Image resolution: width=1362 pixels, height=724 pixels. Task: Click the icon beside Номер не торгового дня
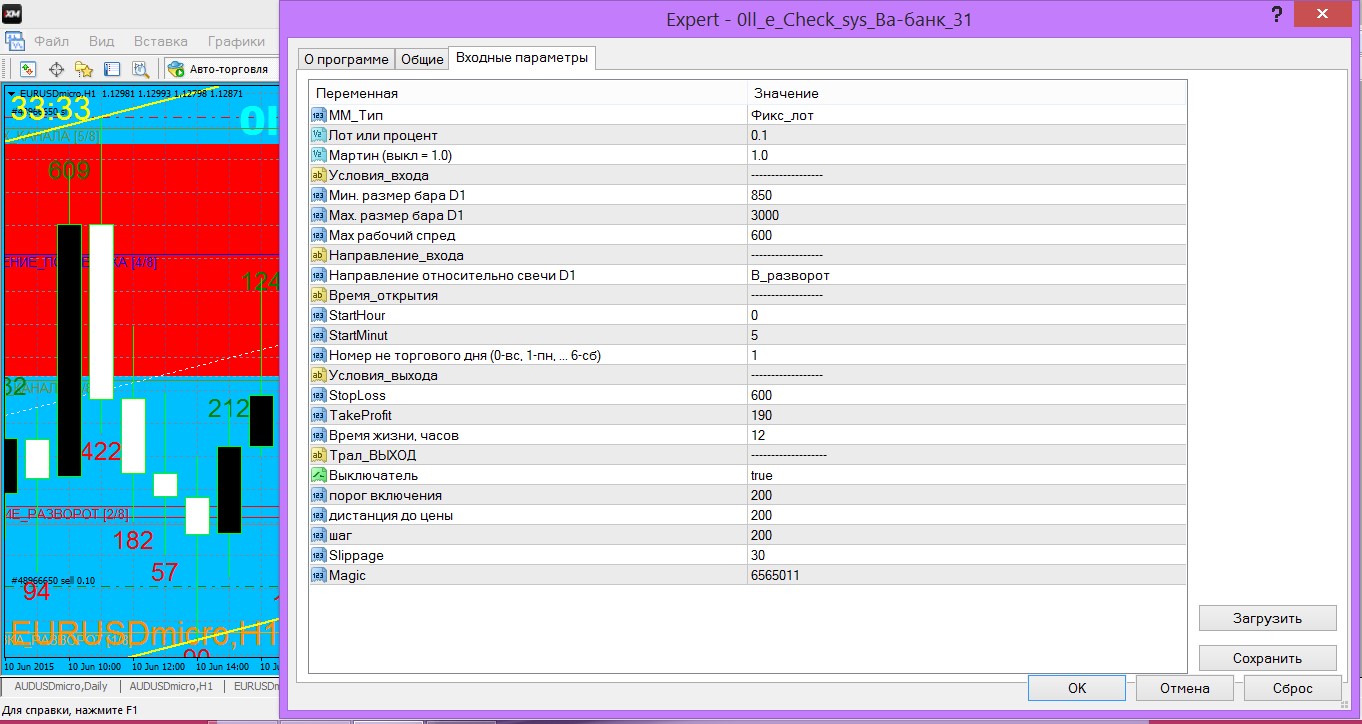318,355
